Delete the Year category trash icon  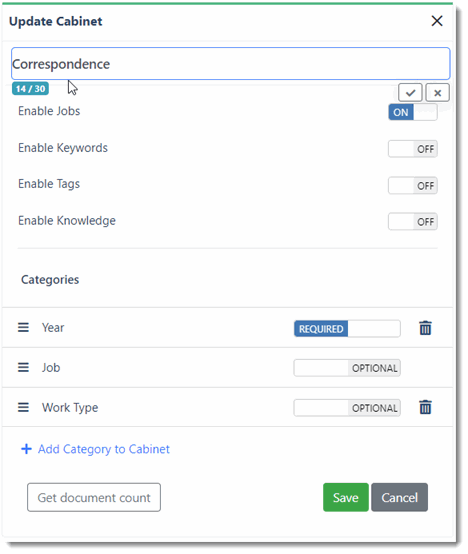425,328
